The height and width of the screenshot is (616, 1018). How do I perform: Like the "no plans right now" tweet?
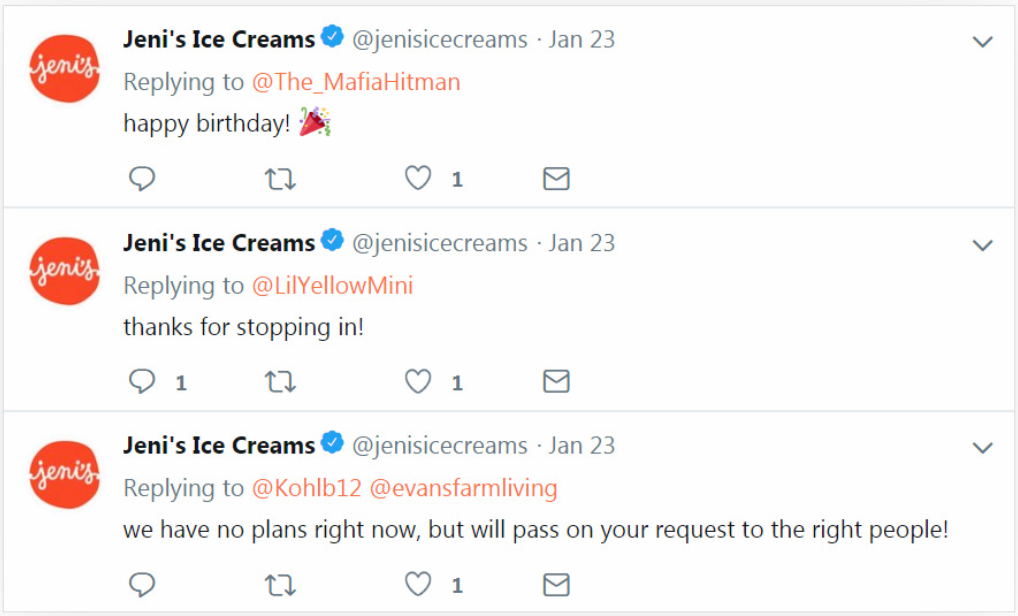tap(418, 585)
